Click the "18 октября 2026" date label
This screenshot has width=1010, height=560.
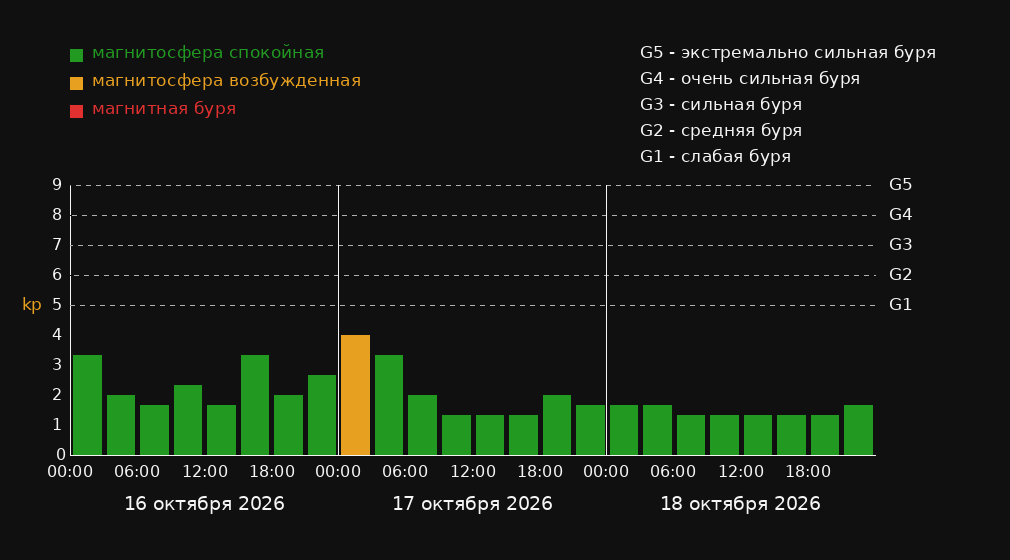pos(740,504)
